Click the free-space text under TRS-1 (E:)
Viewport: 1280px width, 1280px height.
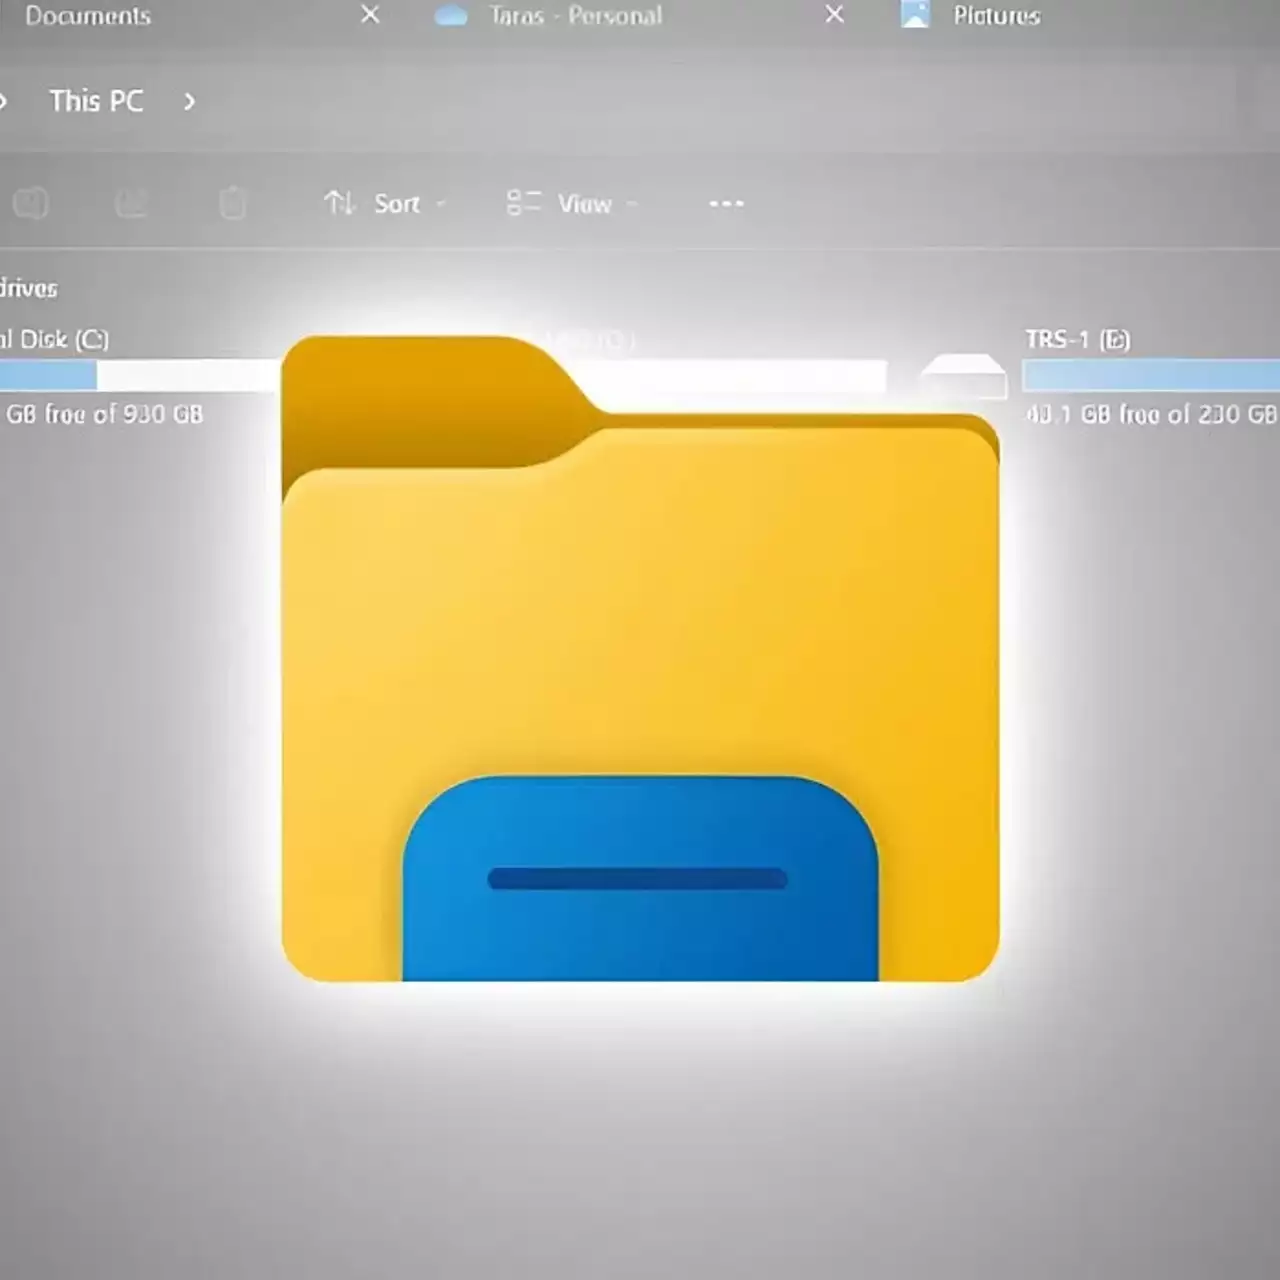(1151, 414)
